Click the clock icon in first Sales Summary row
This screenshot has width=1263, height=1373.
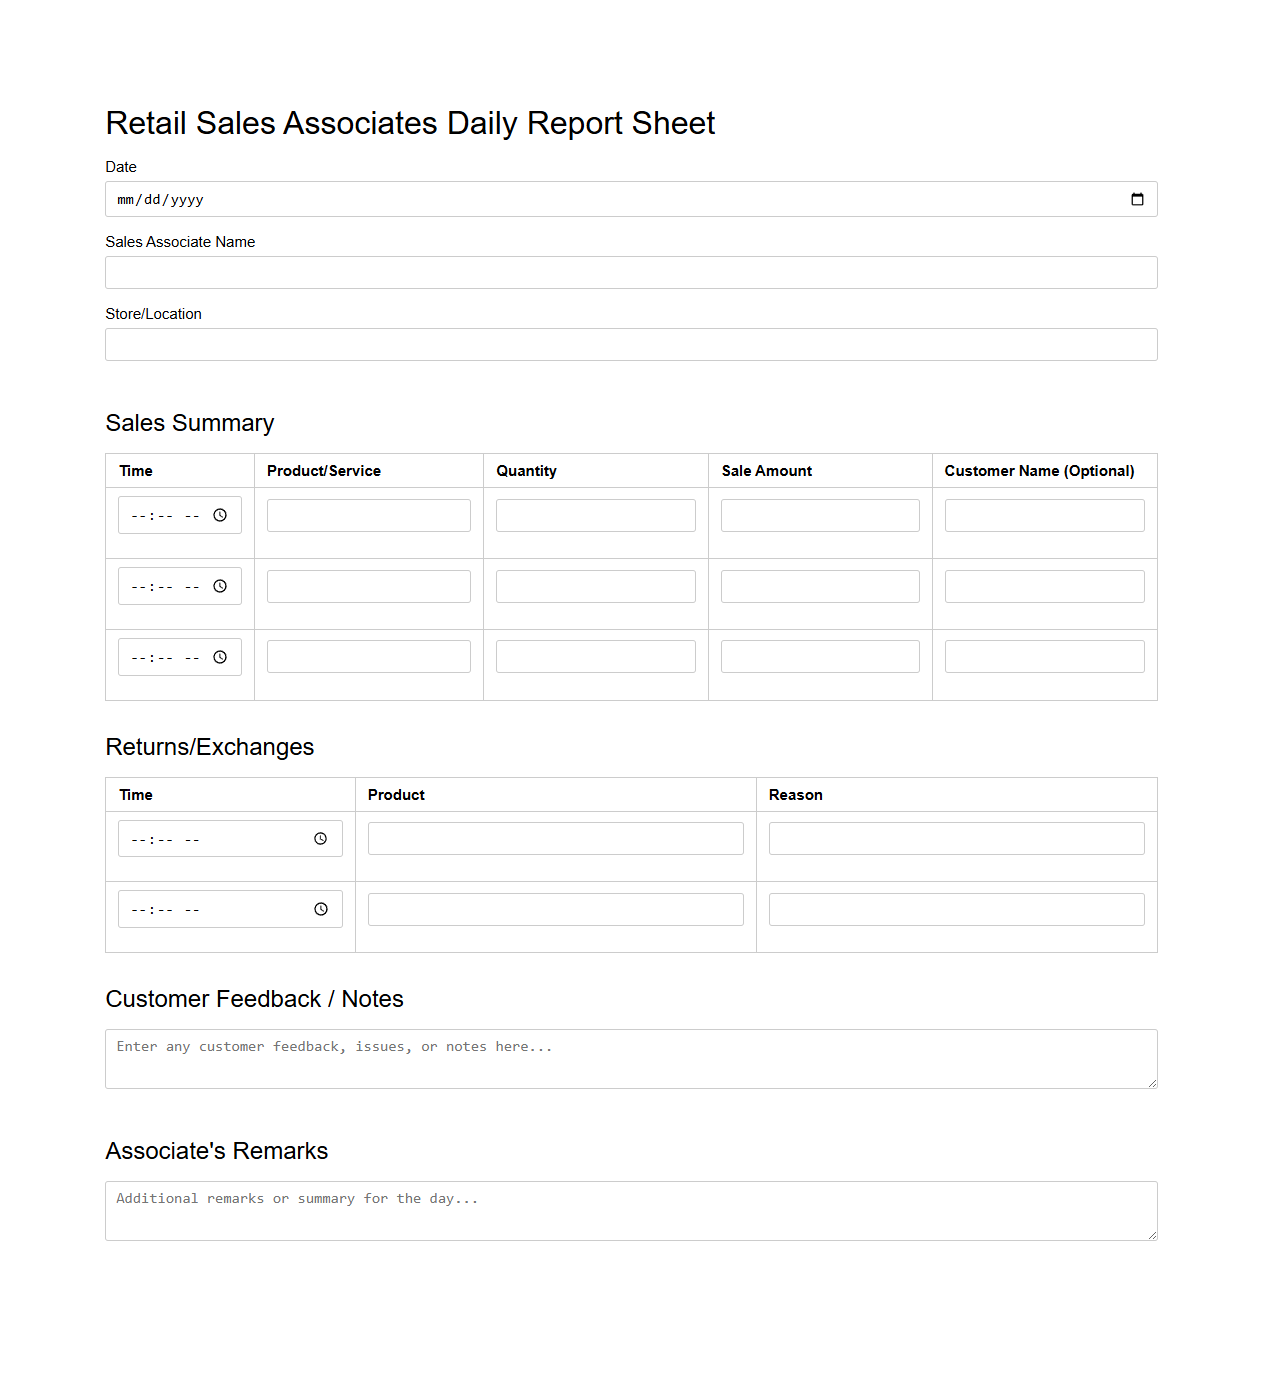220,515
